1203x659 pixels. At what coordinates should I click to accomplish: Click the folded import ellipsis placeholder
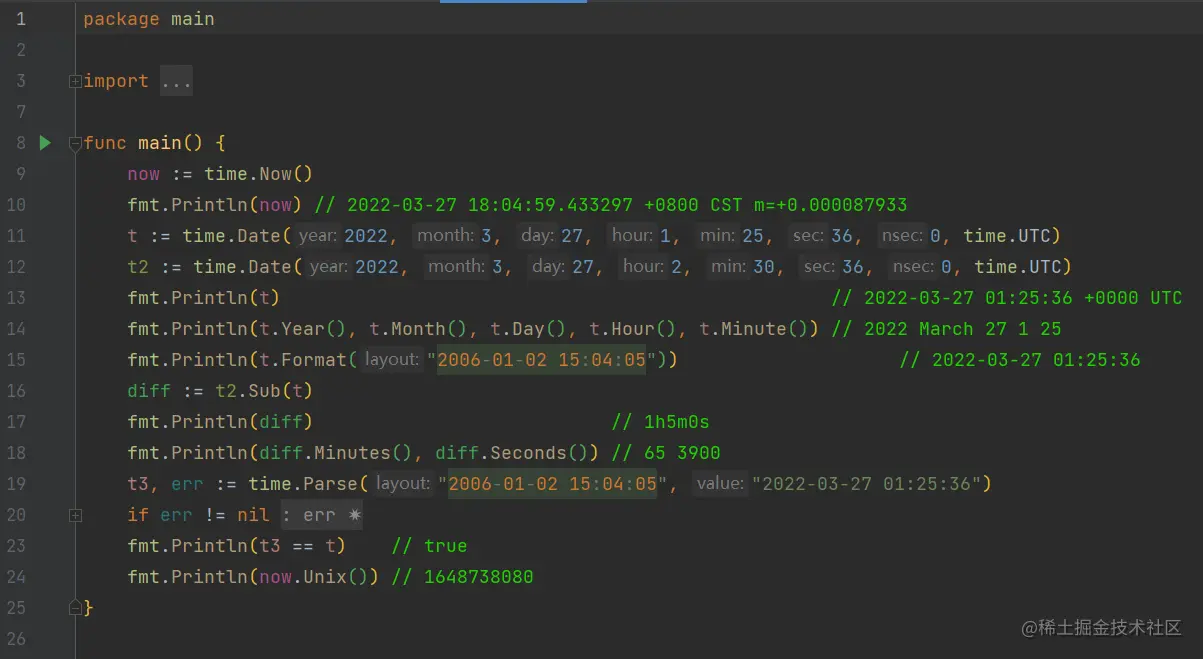click(176, 81)
